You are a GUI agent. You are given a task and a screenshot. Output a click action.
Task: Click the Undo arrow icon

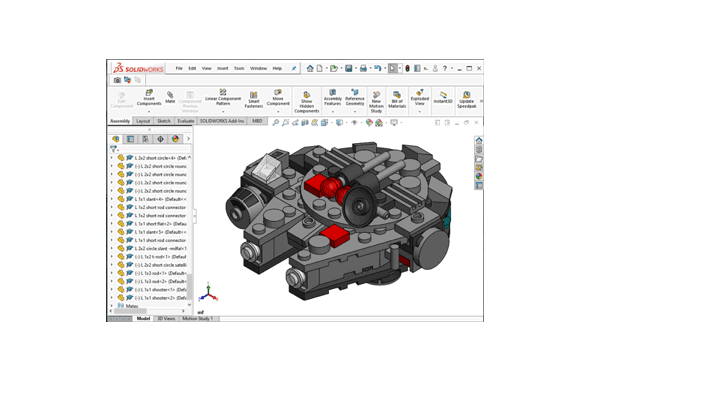[377, 68]
